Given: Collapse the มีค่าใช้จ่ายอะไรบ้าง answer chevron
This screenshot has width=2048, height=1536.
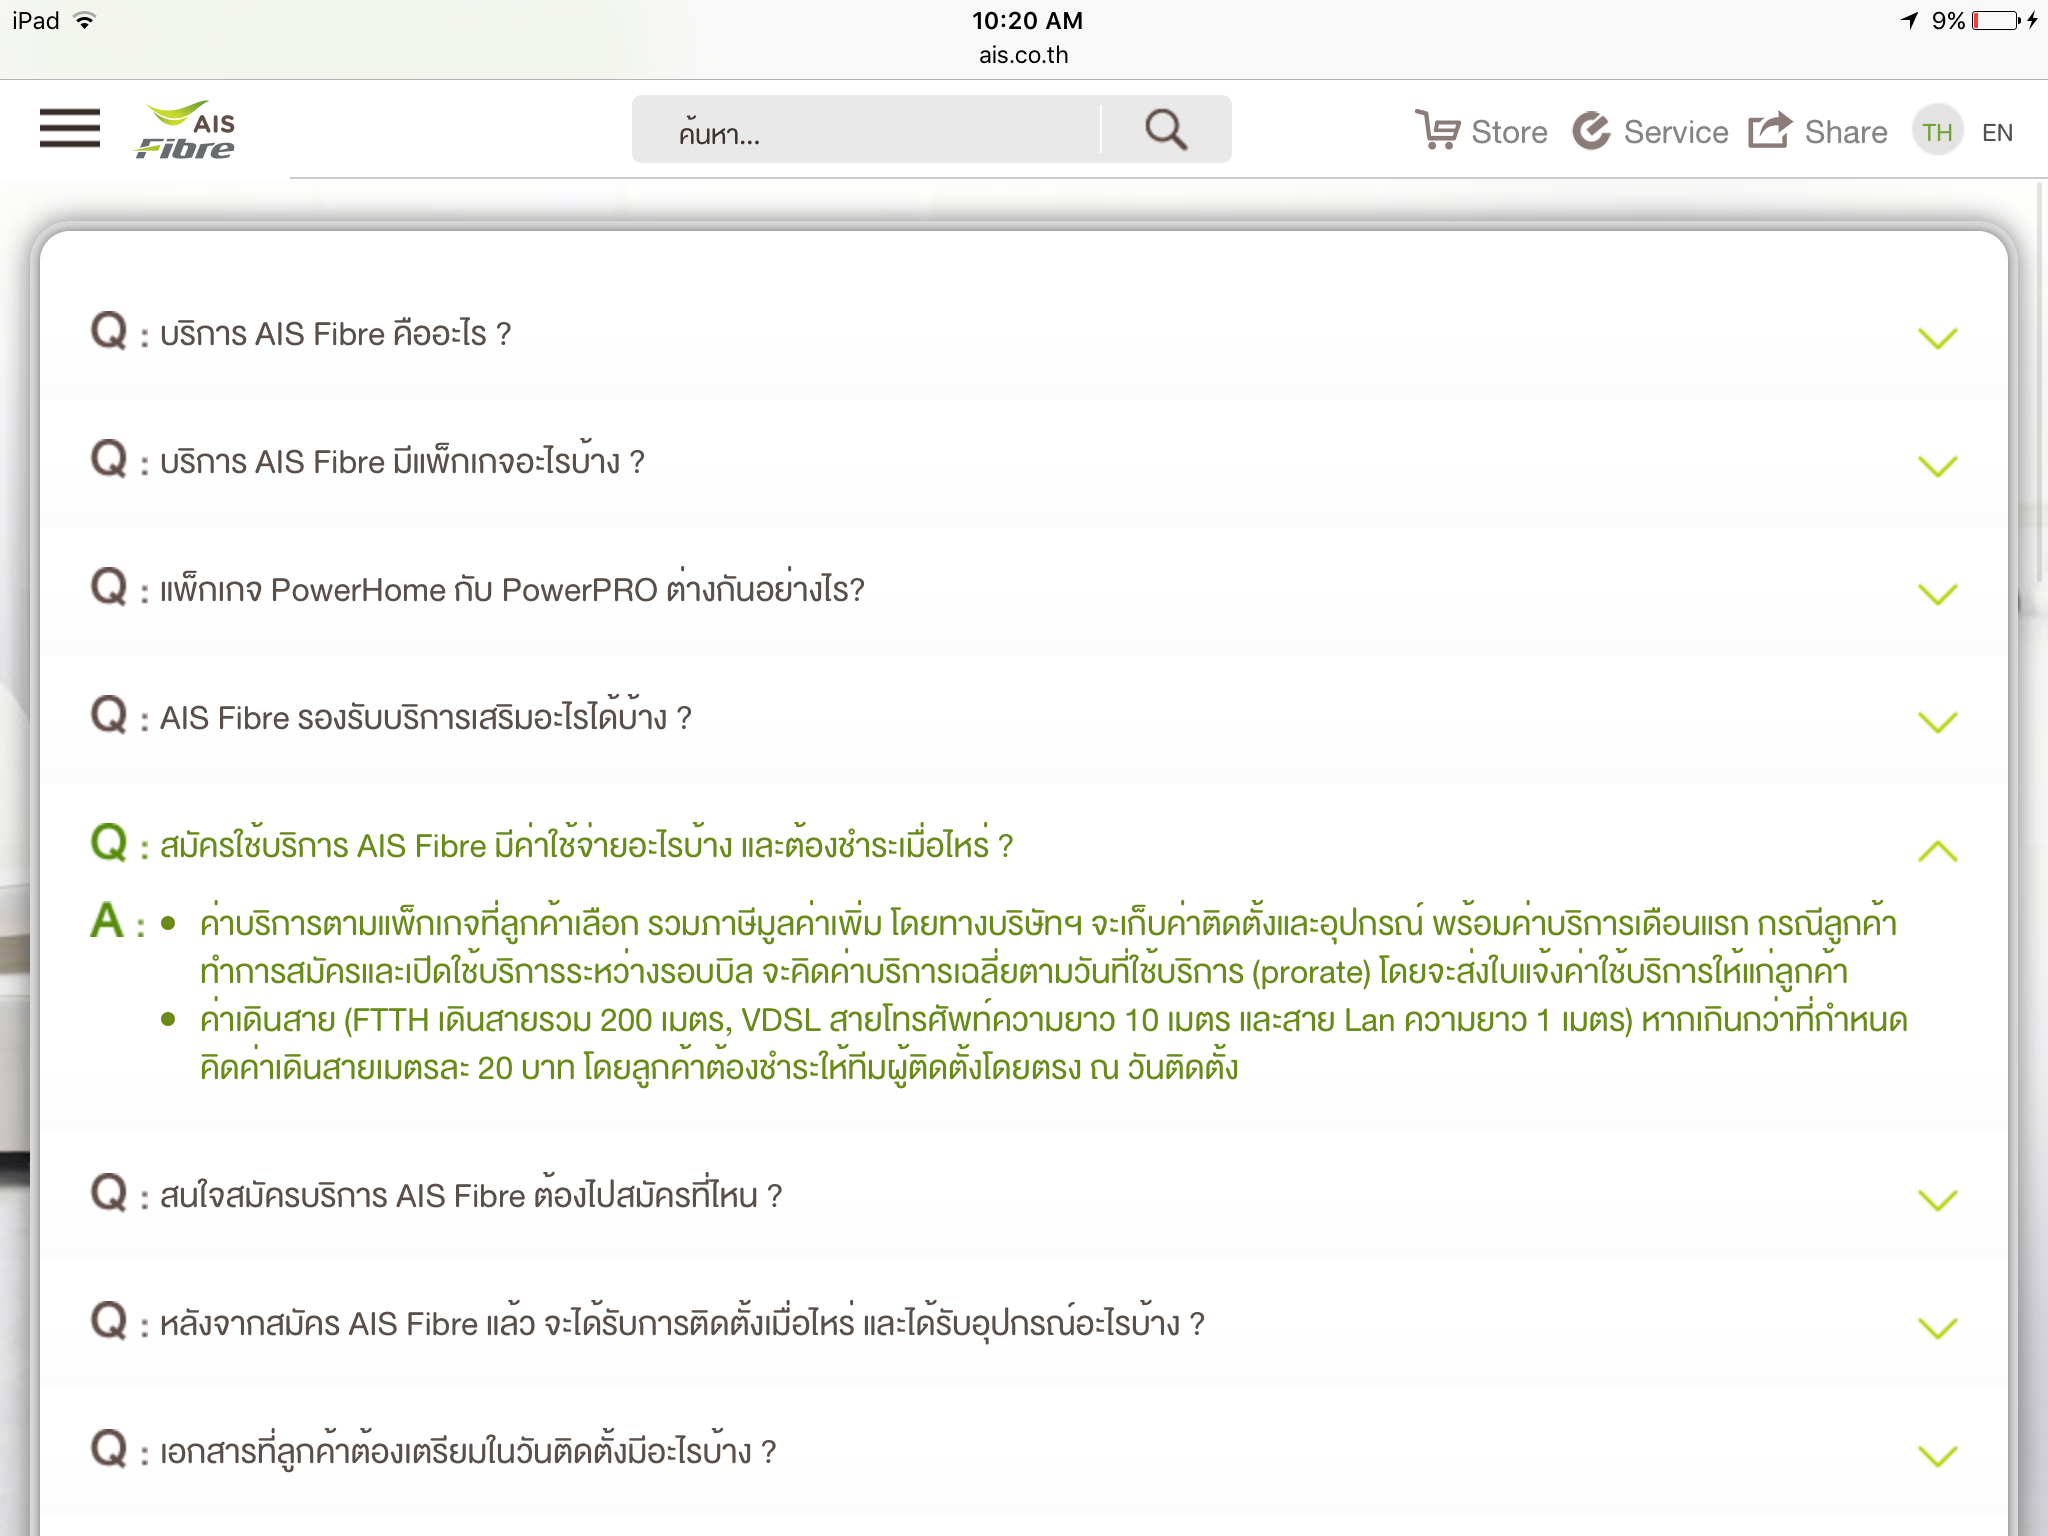Looking at the screenshot, I should [1938, 850].
